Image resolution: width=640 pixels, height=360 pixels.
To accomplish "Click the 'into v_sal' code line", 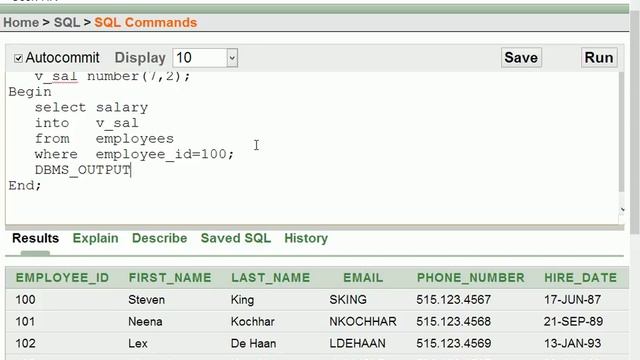I will click(x=87, y=123).
